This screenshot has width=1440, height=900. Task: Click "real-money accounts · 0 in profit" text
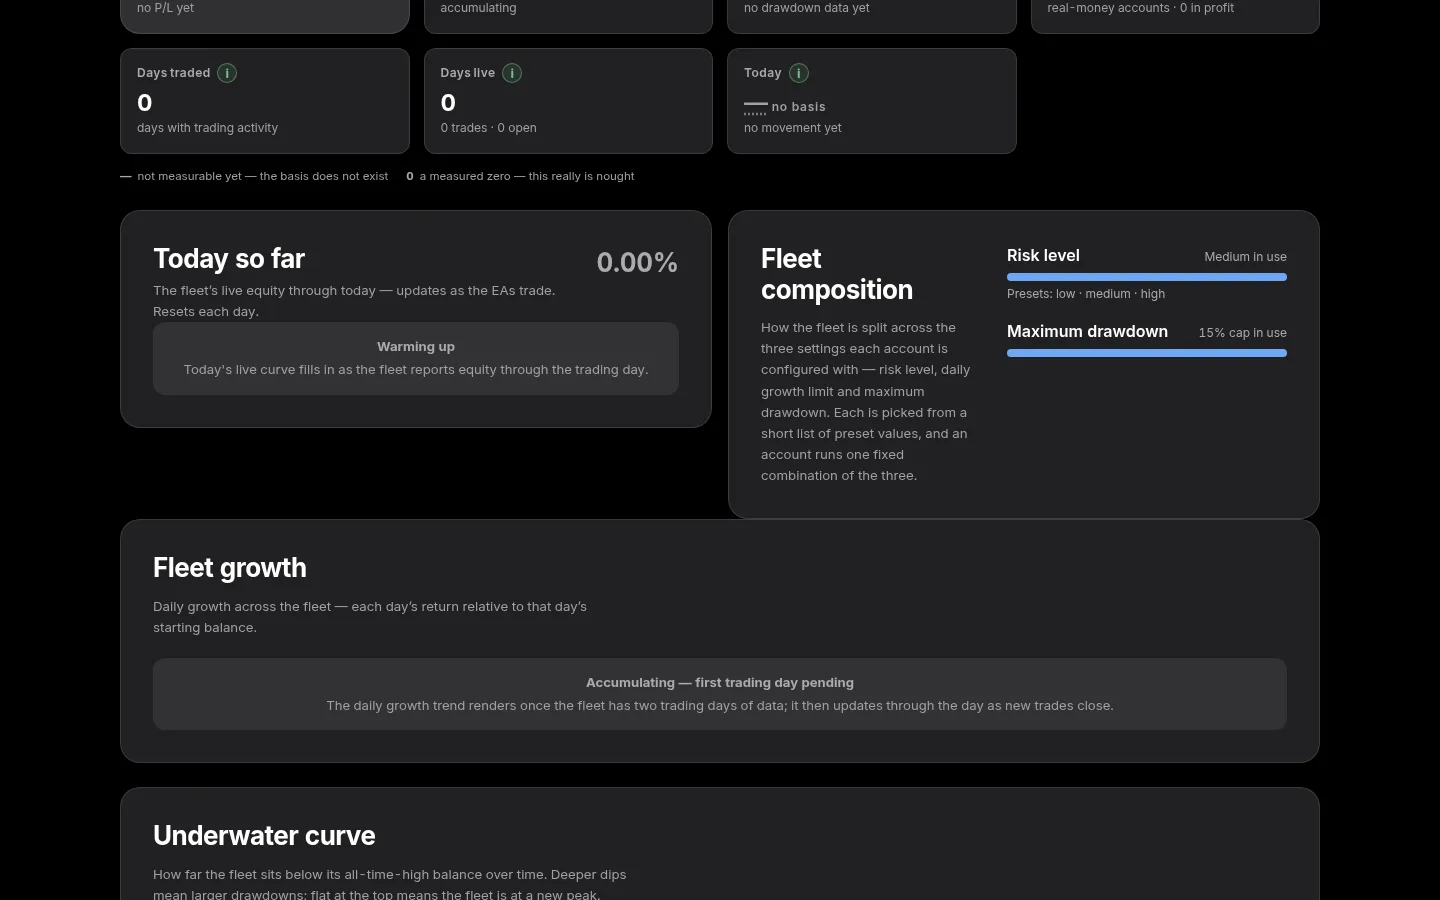click(1140, 8)
